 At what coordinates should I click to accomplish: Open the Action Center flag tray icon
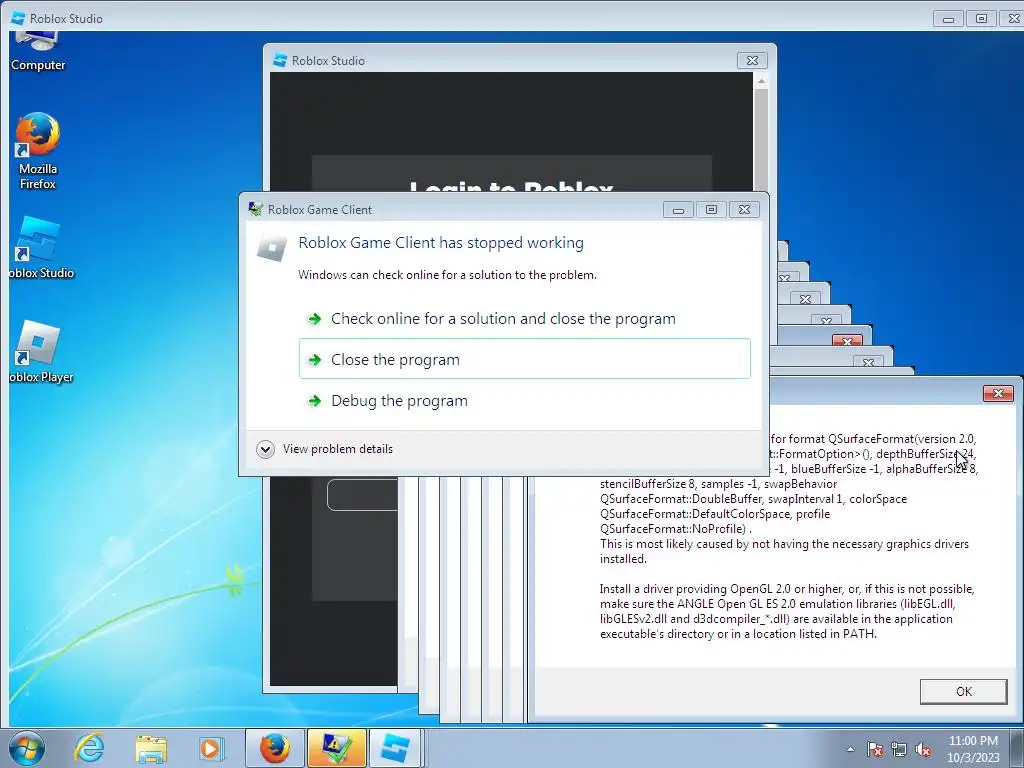point(875,749)
